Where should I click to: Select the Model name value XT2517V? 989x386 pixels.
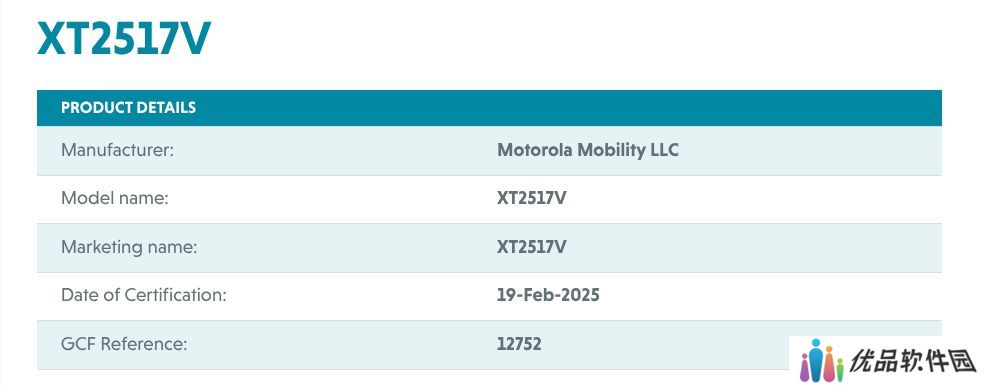click(x=532, y=198)
